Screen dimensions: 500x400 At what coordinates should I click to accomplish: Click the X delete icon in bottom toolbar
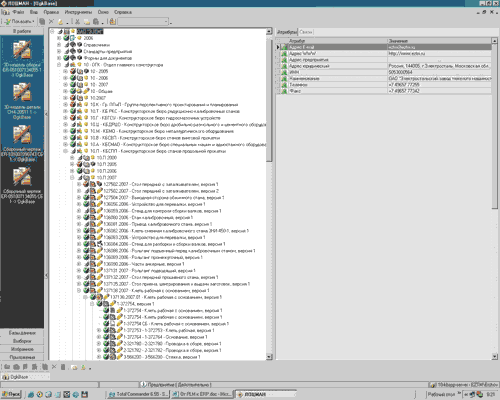[x=54, y=367]
